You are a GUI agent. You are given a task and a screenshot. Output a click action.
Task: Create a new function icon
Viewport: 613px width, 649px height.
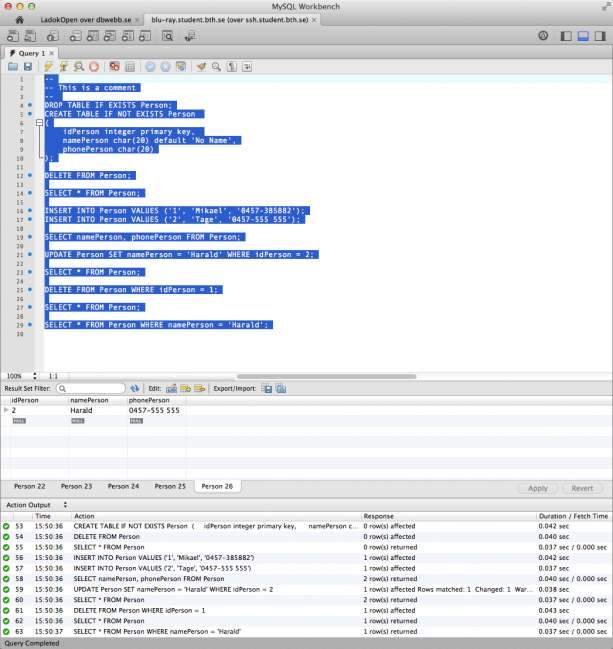point(145,36)
